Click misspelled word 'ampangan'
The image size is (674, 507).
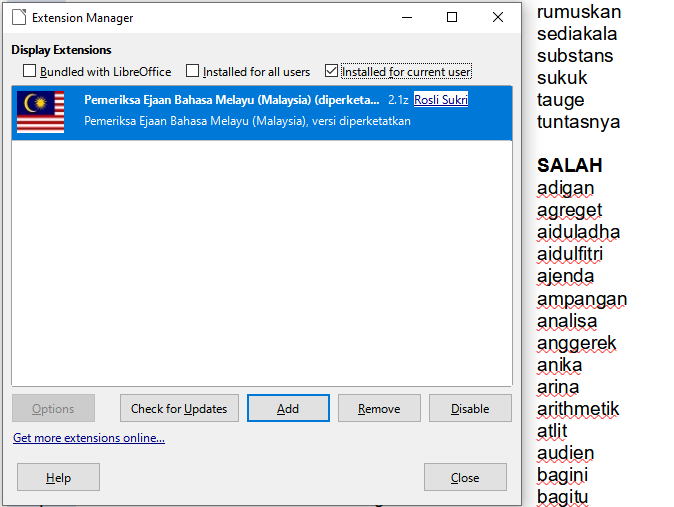582,299
